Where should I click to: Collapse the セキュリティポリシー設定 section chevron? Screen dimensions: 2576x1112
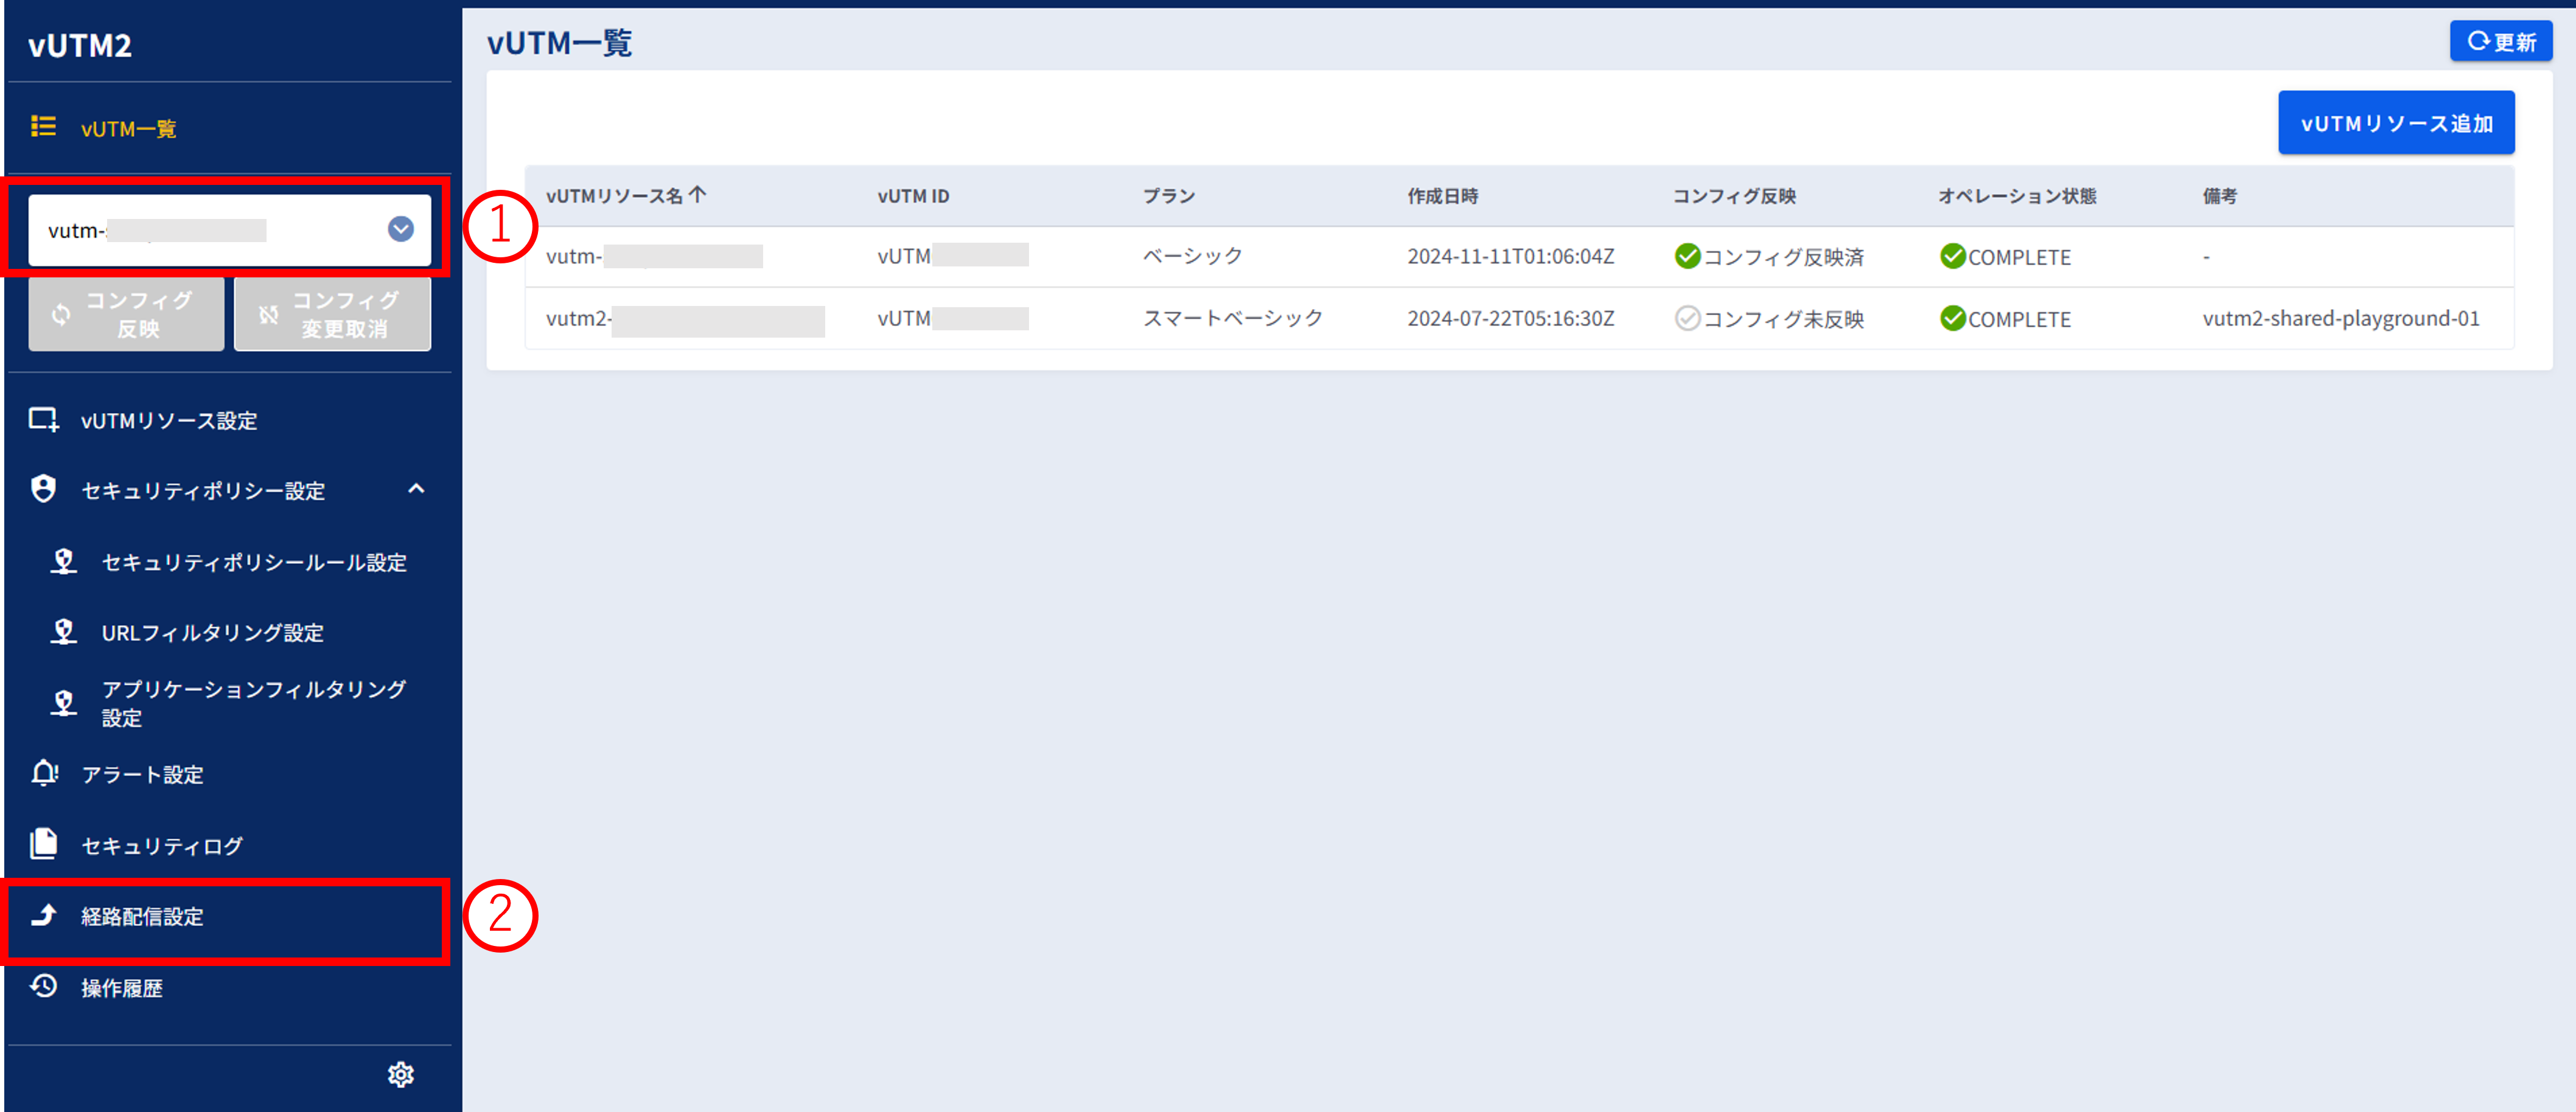point(417,489)
